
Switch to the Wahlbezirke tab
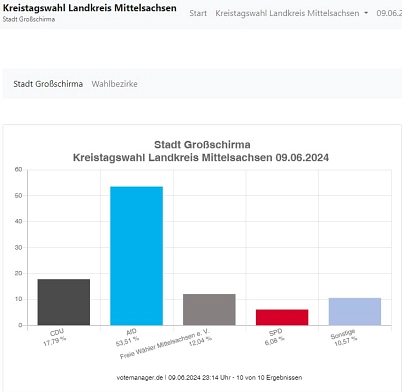pos(114,84)
